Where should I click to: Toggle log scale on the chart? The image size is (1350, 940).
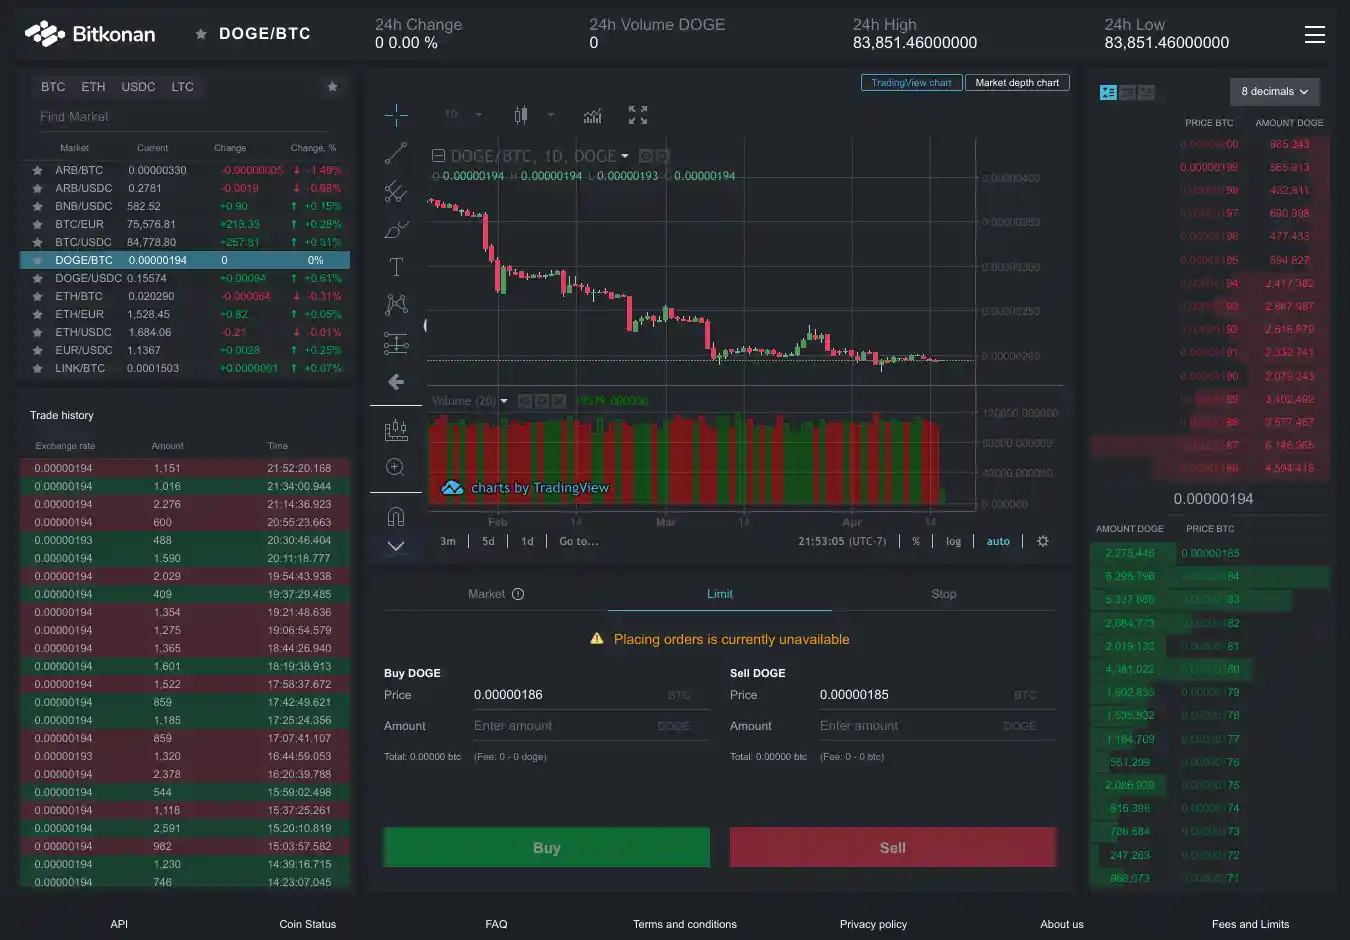click(953, 541)
